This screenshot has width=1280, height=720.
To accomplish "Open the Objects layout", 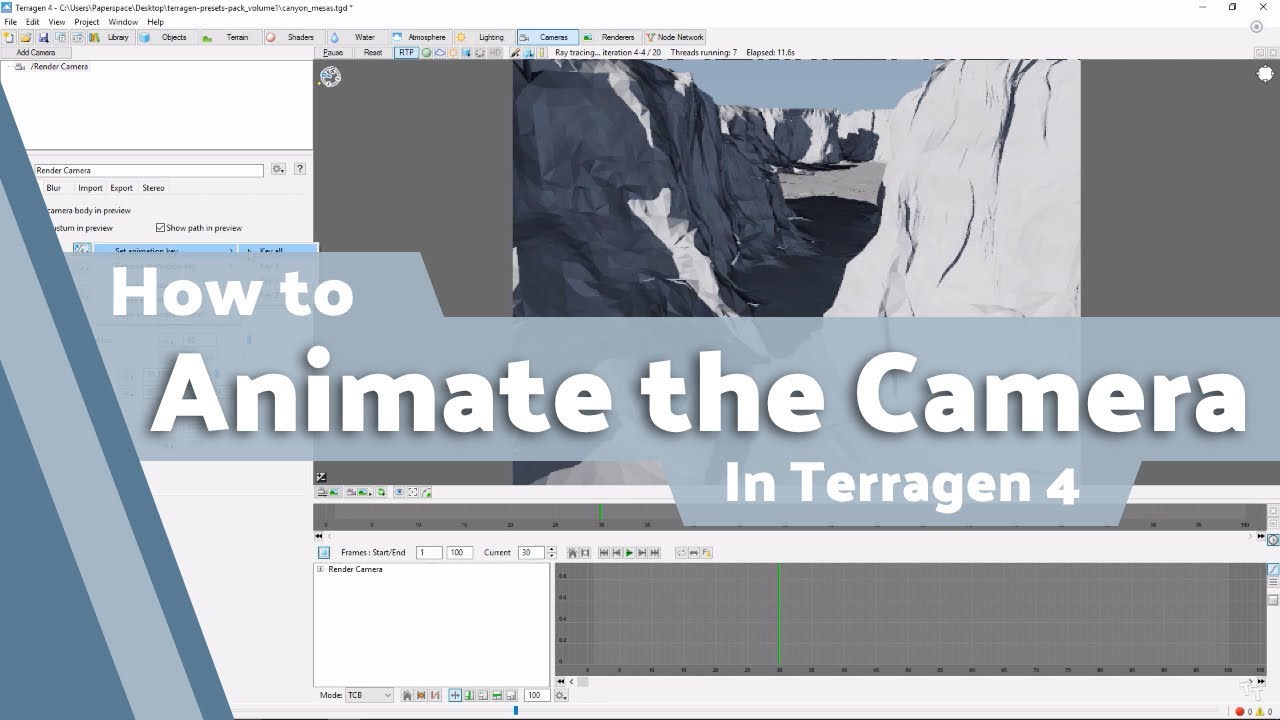I will 166,37.
